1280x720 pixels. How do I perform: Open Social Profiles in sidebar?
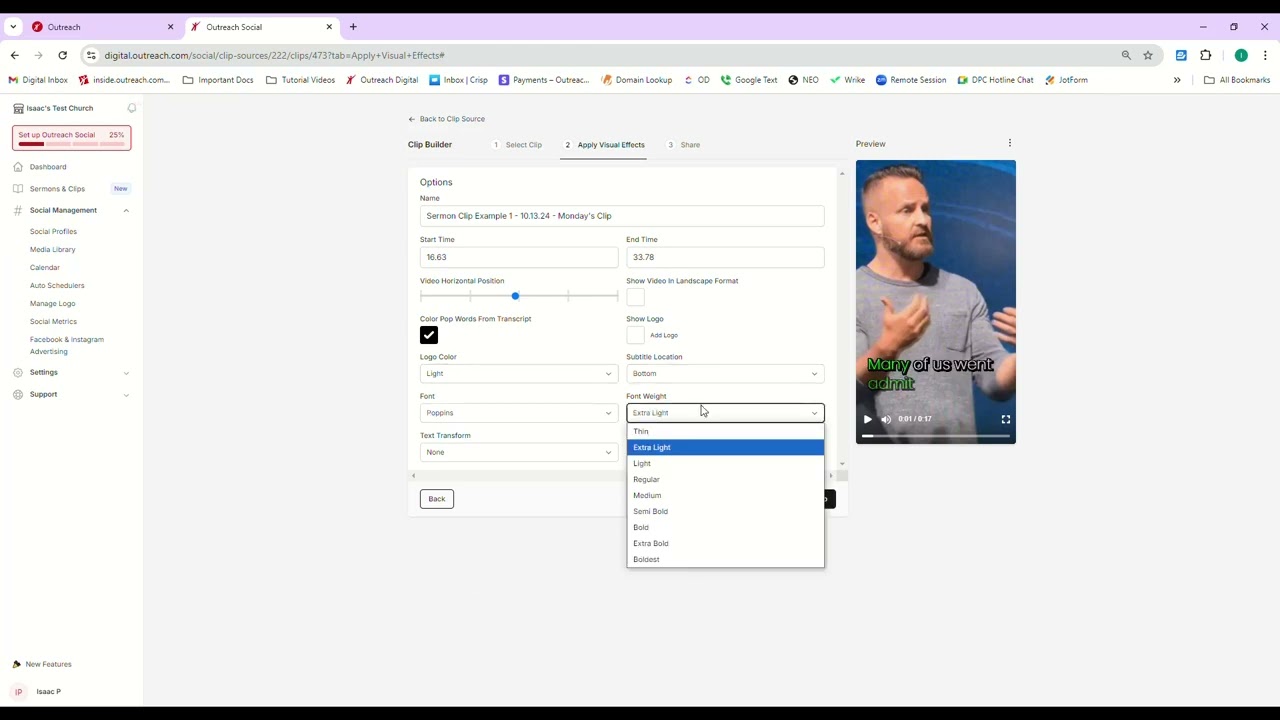click(53, 231)
